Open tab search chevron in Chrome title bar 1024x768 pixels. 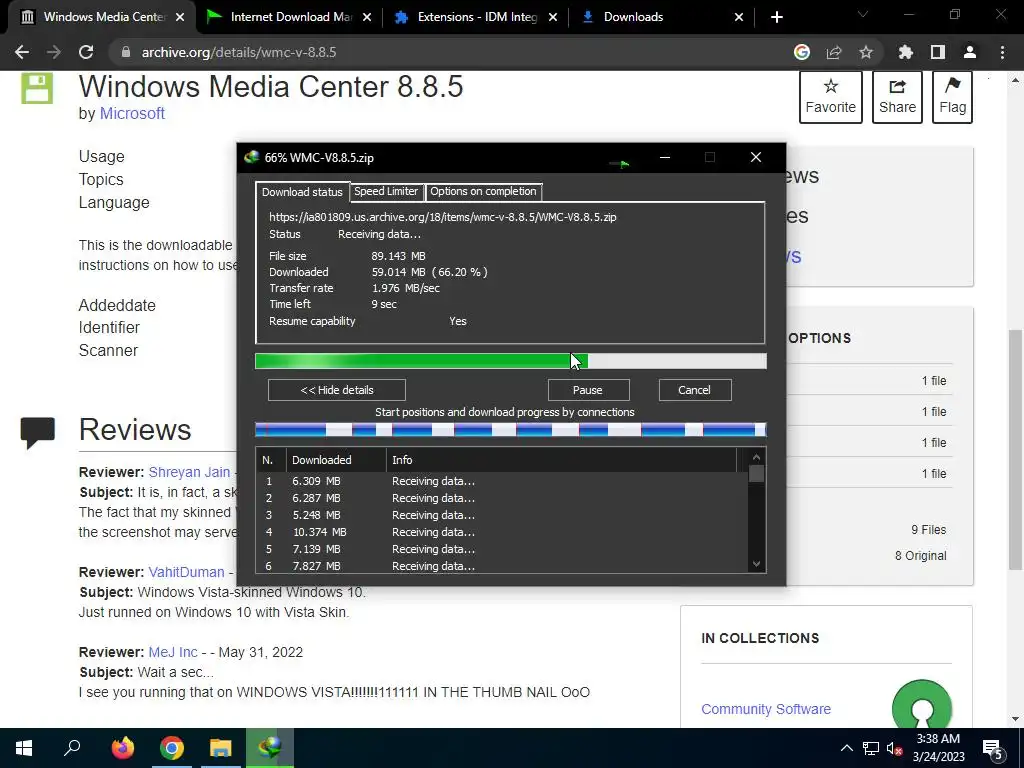[863, 14]
